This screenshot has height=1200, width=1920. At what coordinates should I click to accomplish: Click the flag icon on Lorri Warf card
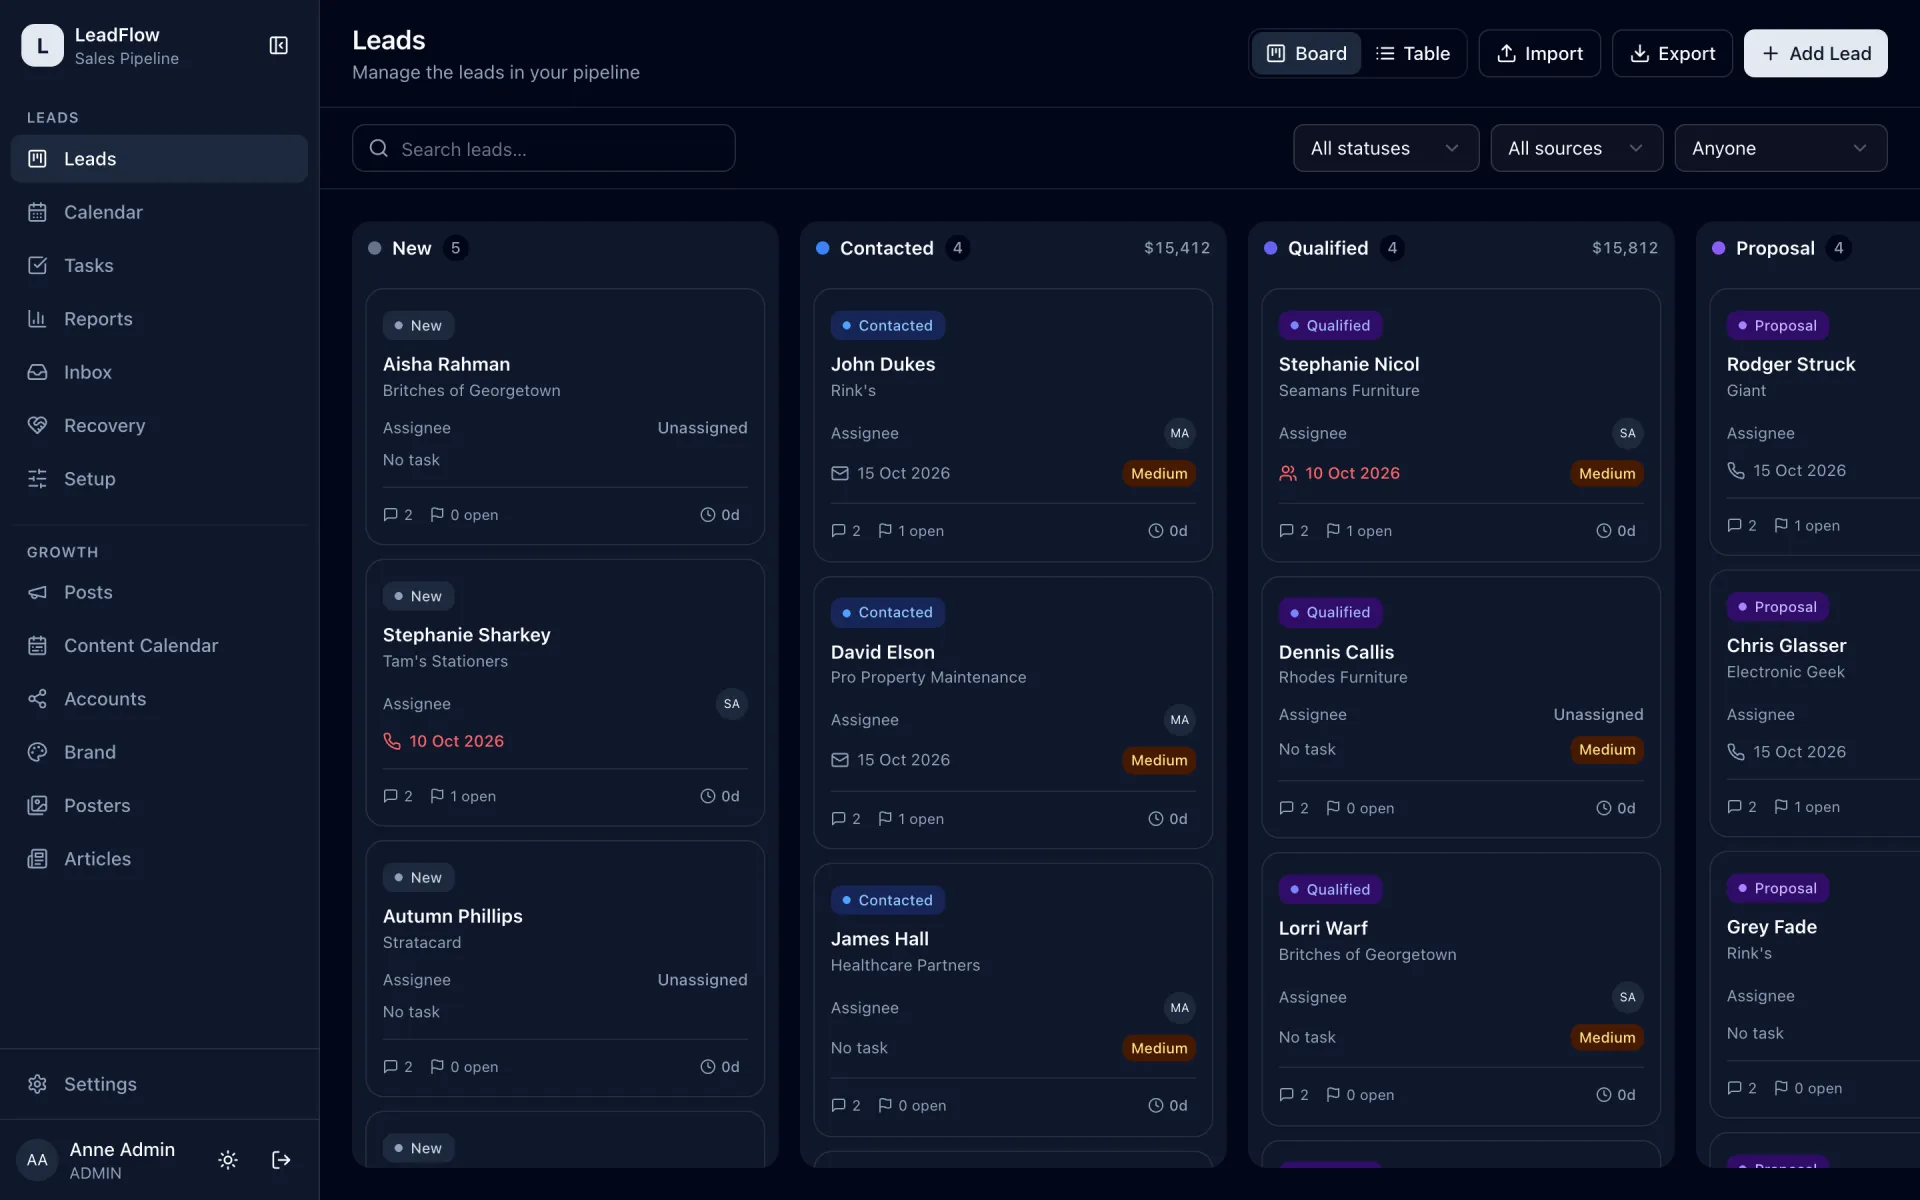click(x=1333, y=1095)
